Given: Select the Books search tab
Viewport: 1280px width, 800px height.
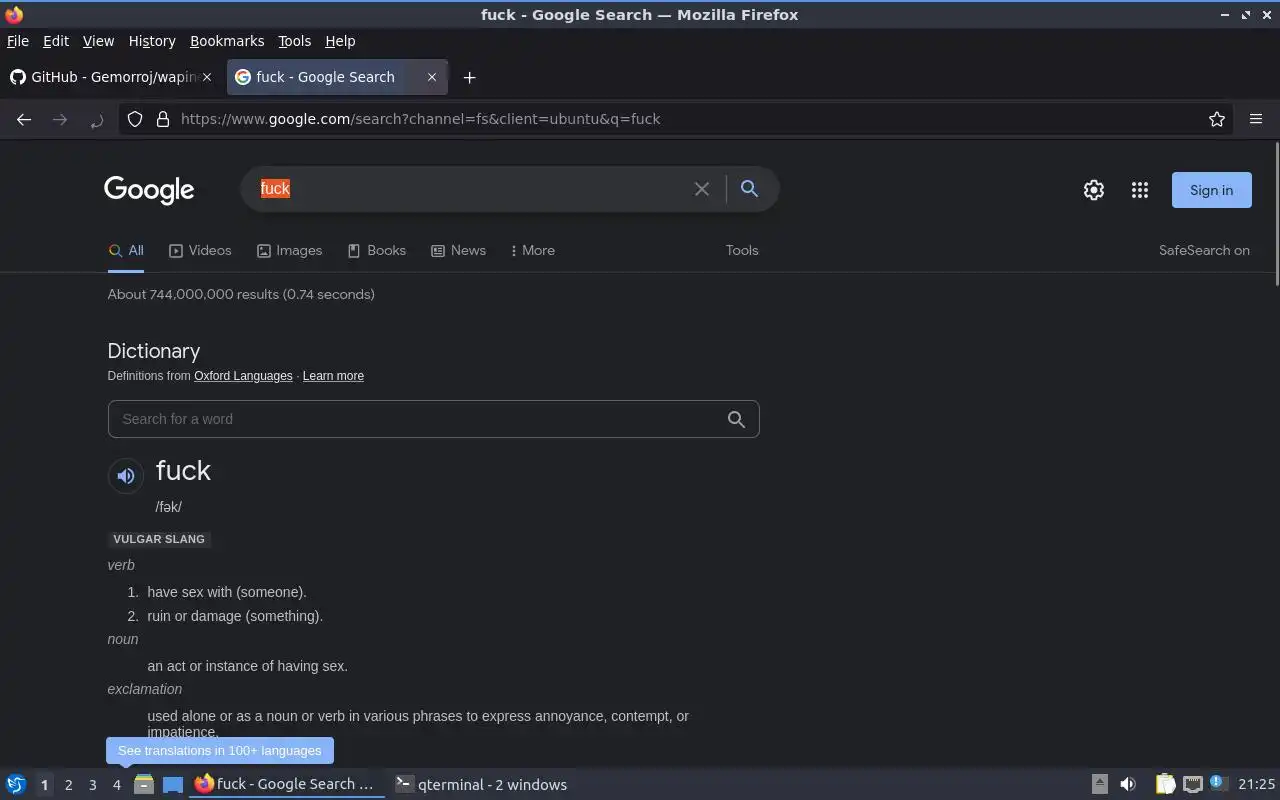Looking at the screenshot, I should click(376, 250).
